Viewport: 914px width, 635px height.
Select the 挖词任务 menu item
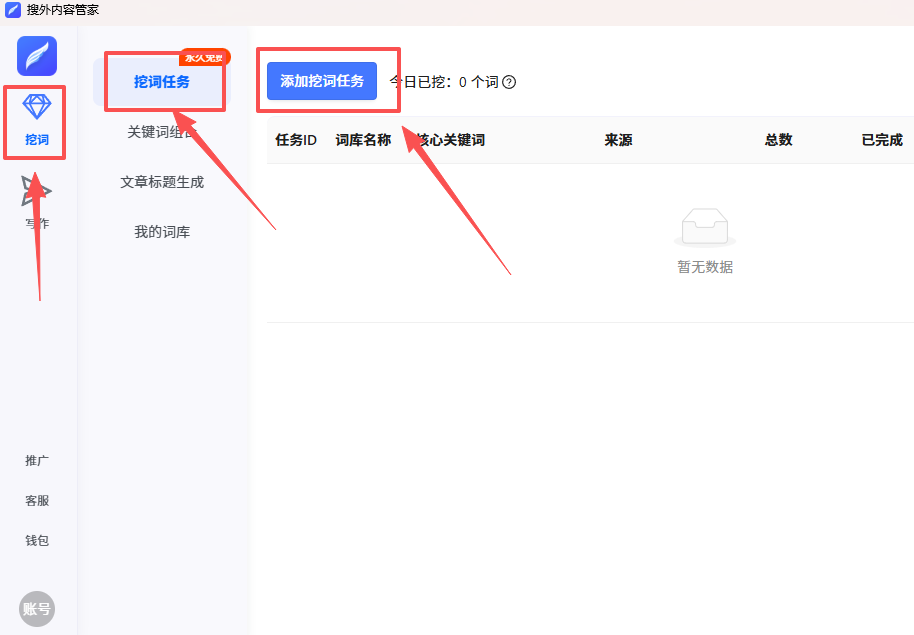point(162,82)
